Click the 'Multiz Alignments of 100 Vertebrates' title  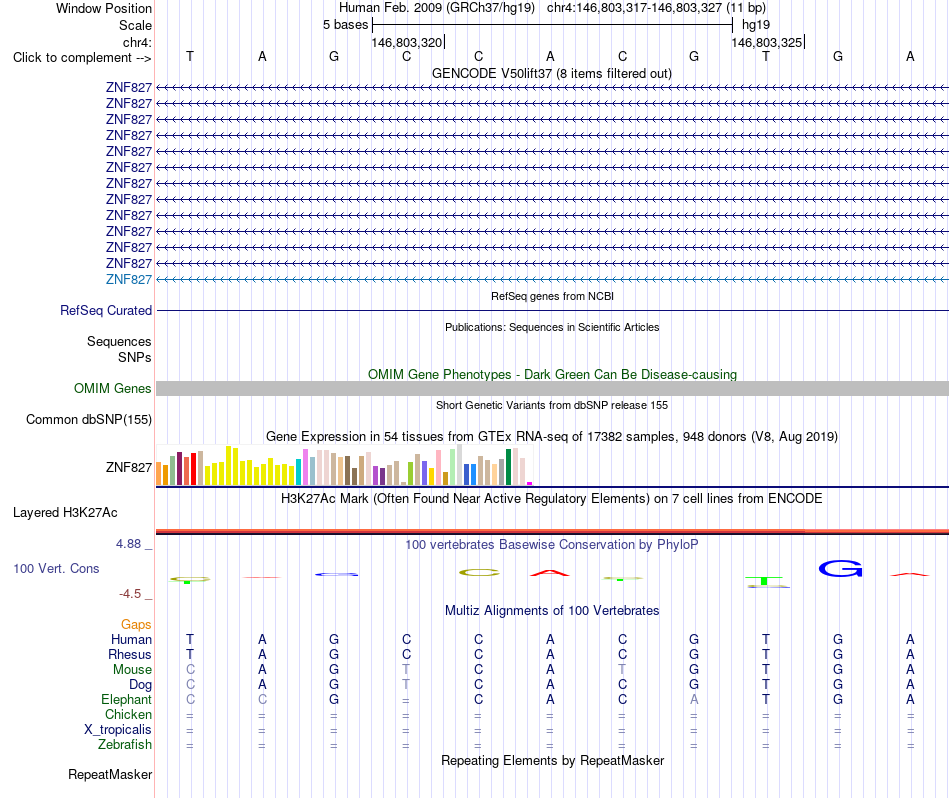(x=551, y=610)
